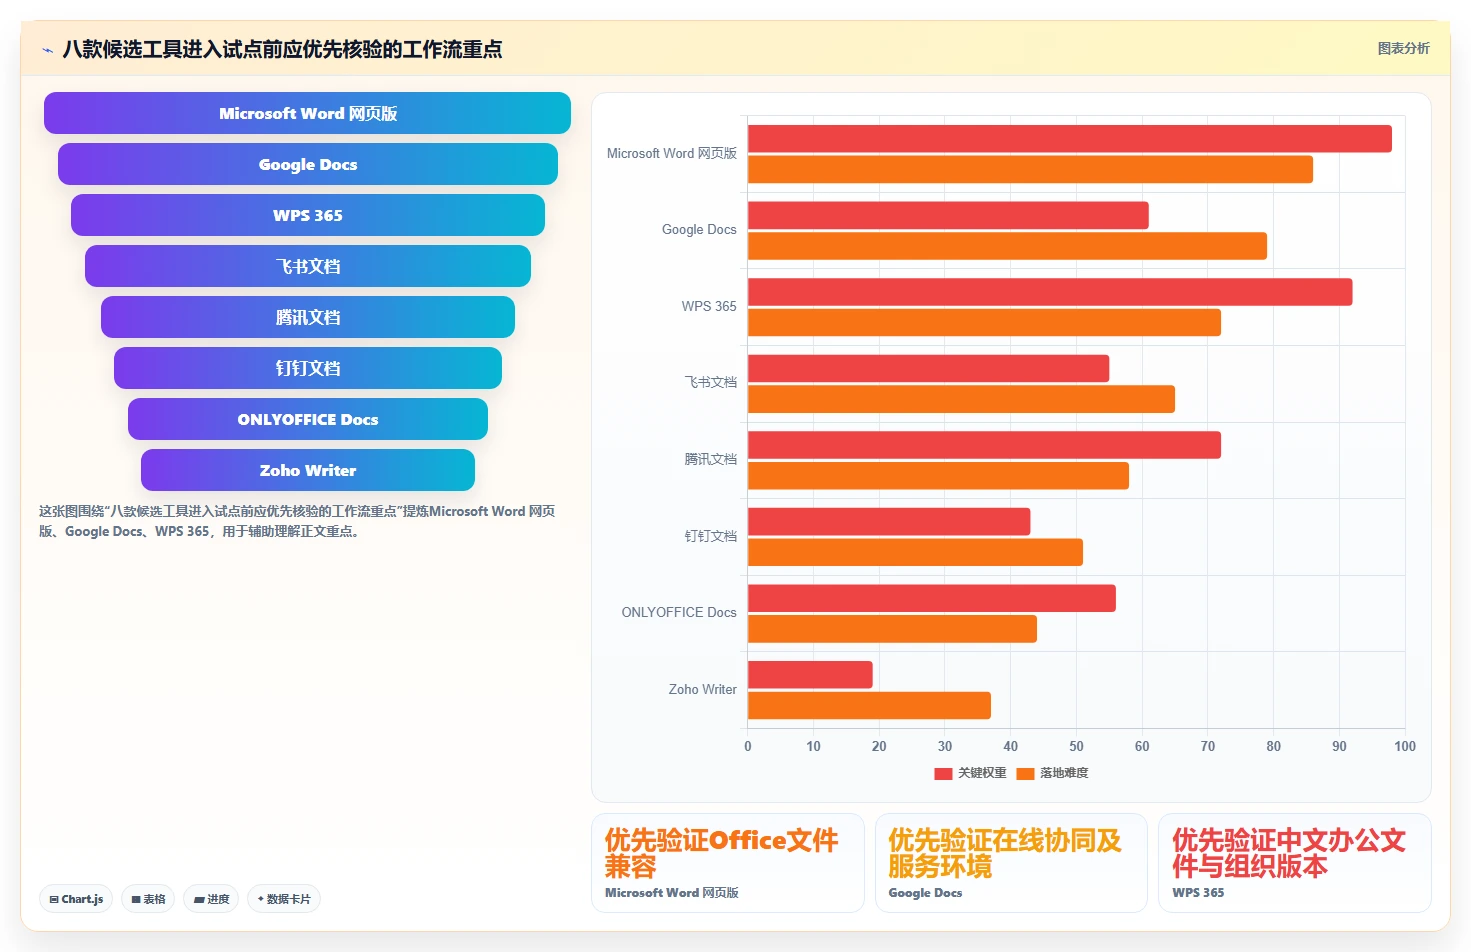Select the WPS 365 funnel bar
Viewport: 1471px width, 952px height.
(307, 215)
